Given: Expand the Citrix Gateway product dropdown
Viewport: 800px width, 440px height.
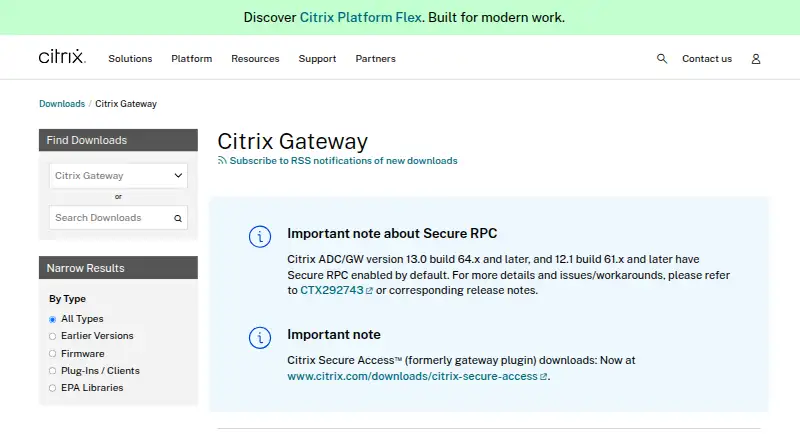Looking at the screenshot, I should click(x=118, y=176).
